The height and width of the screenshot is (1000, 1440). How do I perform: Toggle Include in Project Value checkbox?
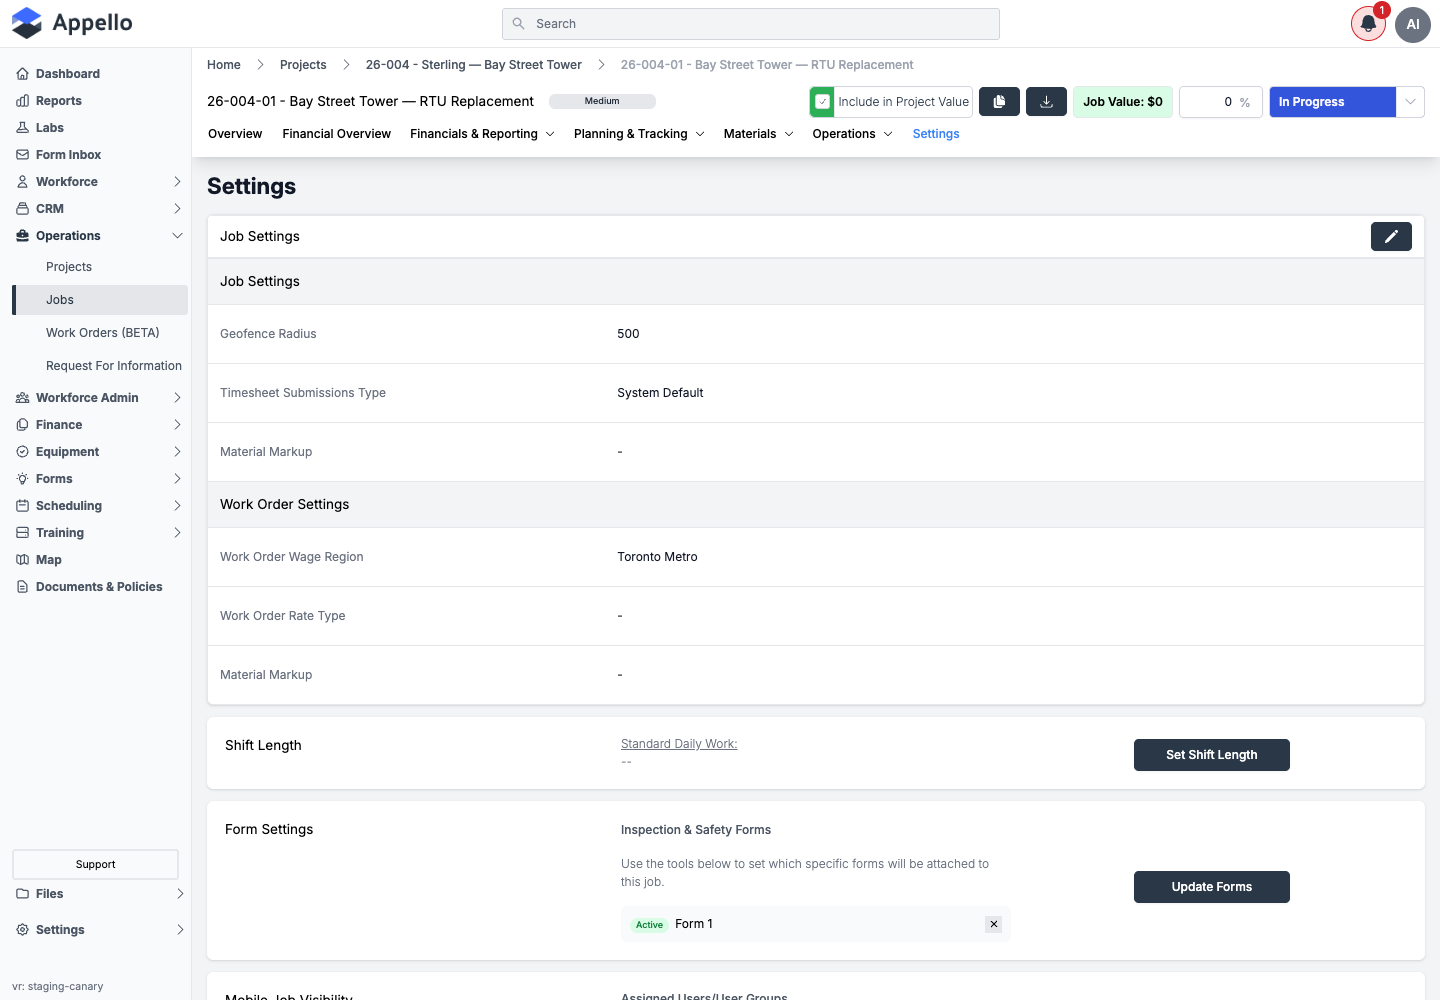point(822,102)
